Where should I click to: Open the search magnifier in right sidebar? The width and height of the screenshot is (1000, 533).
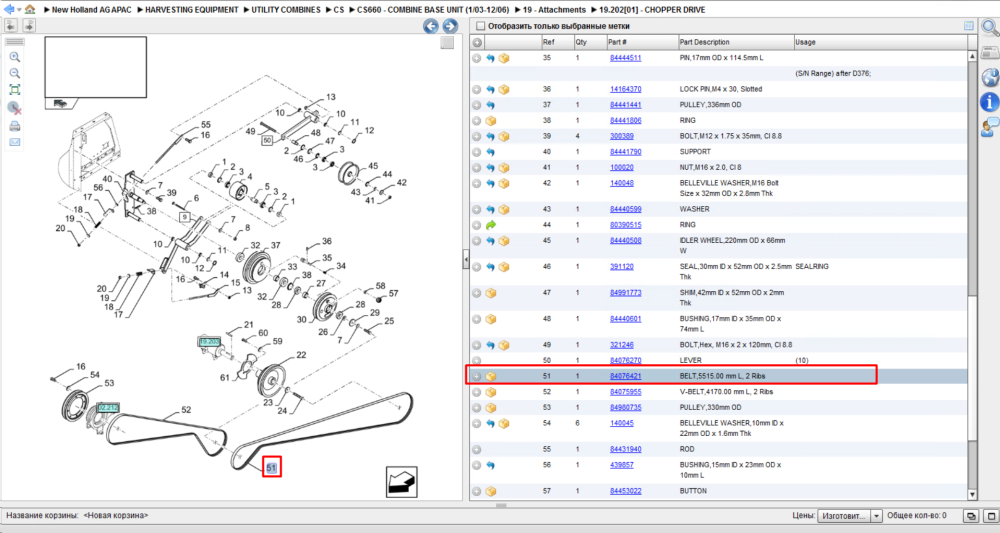coord(990,27)
